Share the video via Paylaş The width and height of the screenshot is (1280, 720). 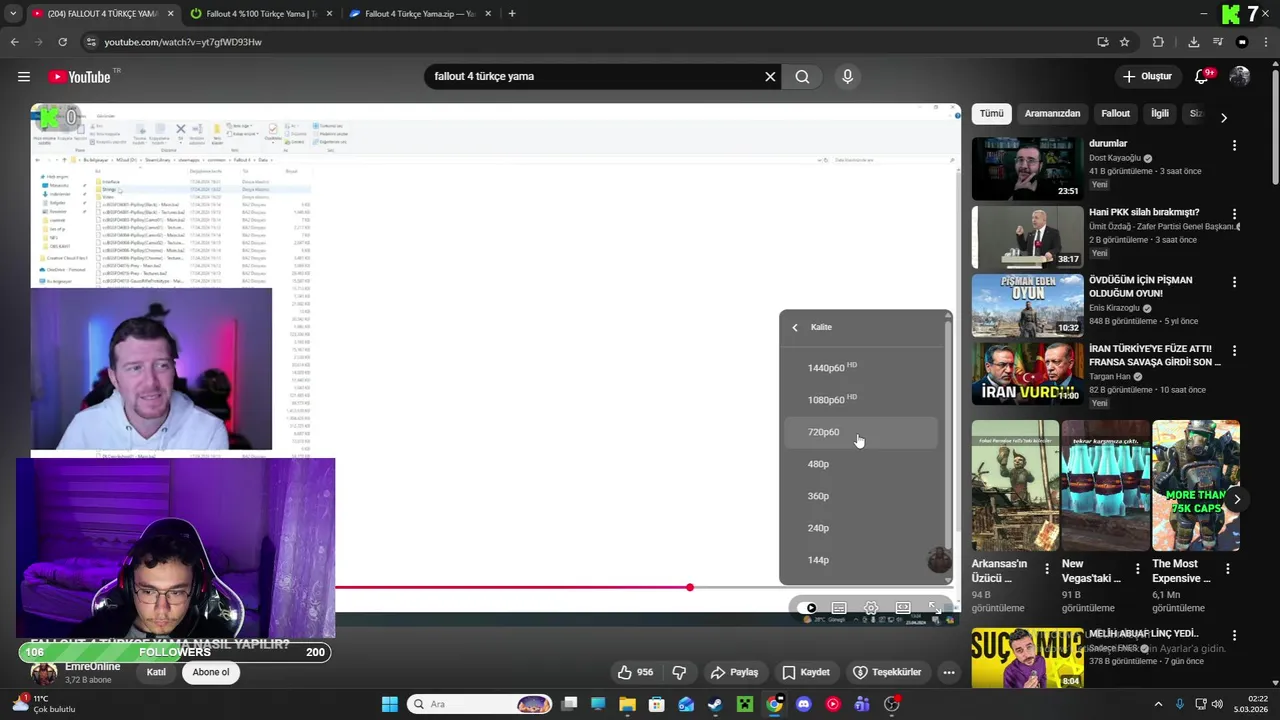pyautogui.click(x=734, y=672)
